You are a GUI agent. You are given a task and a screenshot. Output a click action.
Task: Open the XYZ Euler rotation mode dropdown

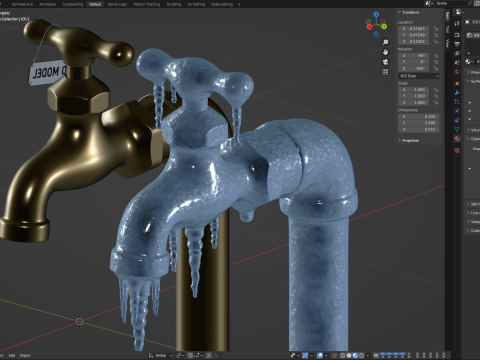tap(419, 76)
